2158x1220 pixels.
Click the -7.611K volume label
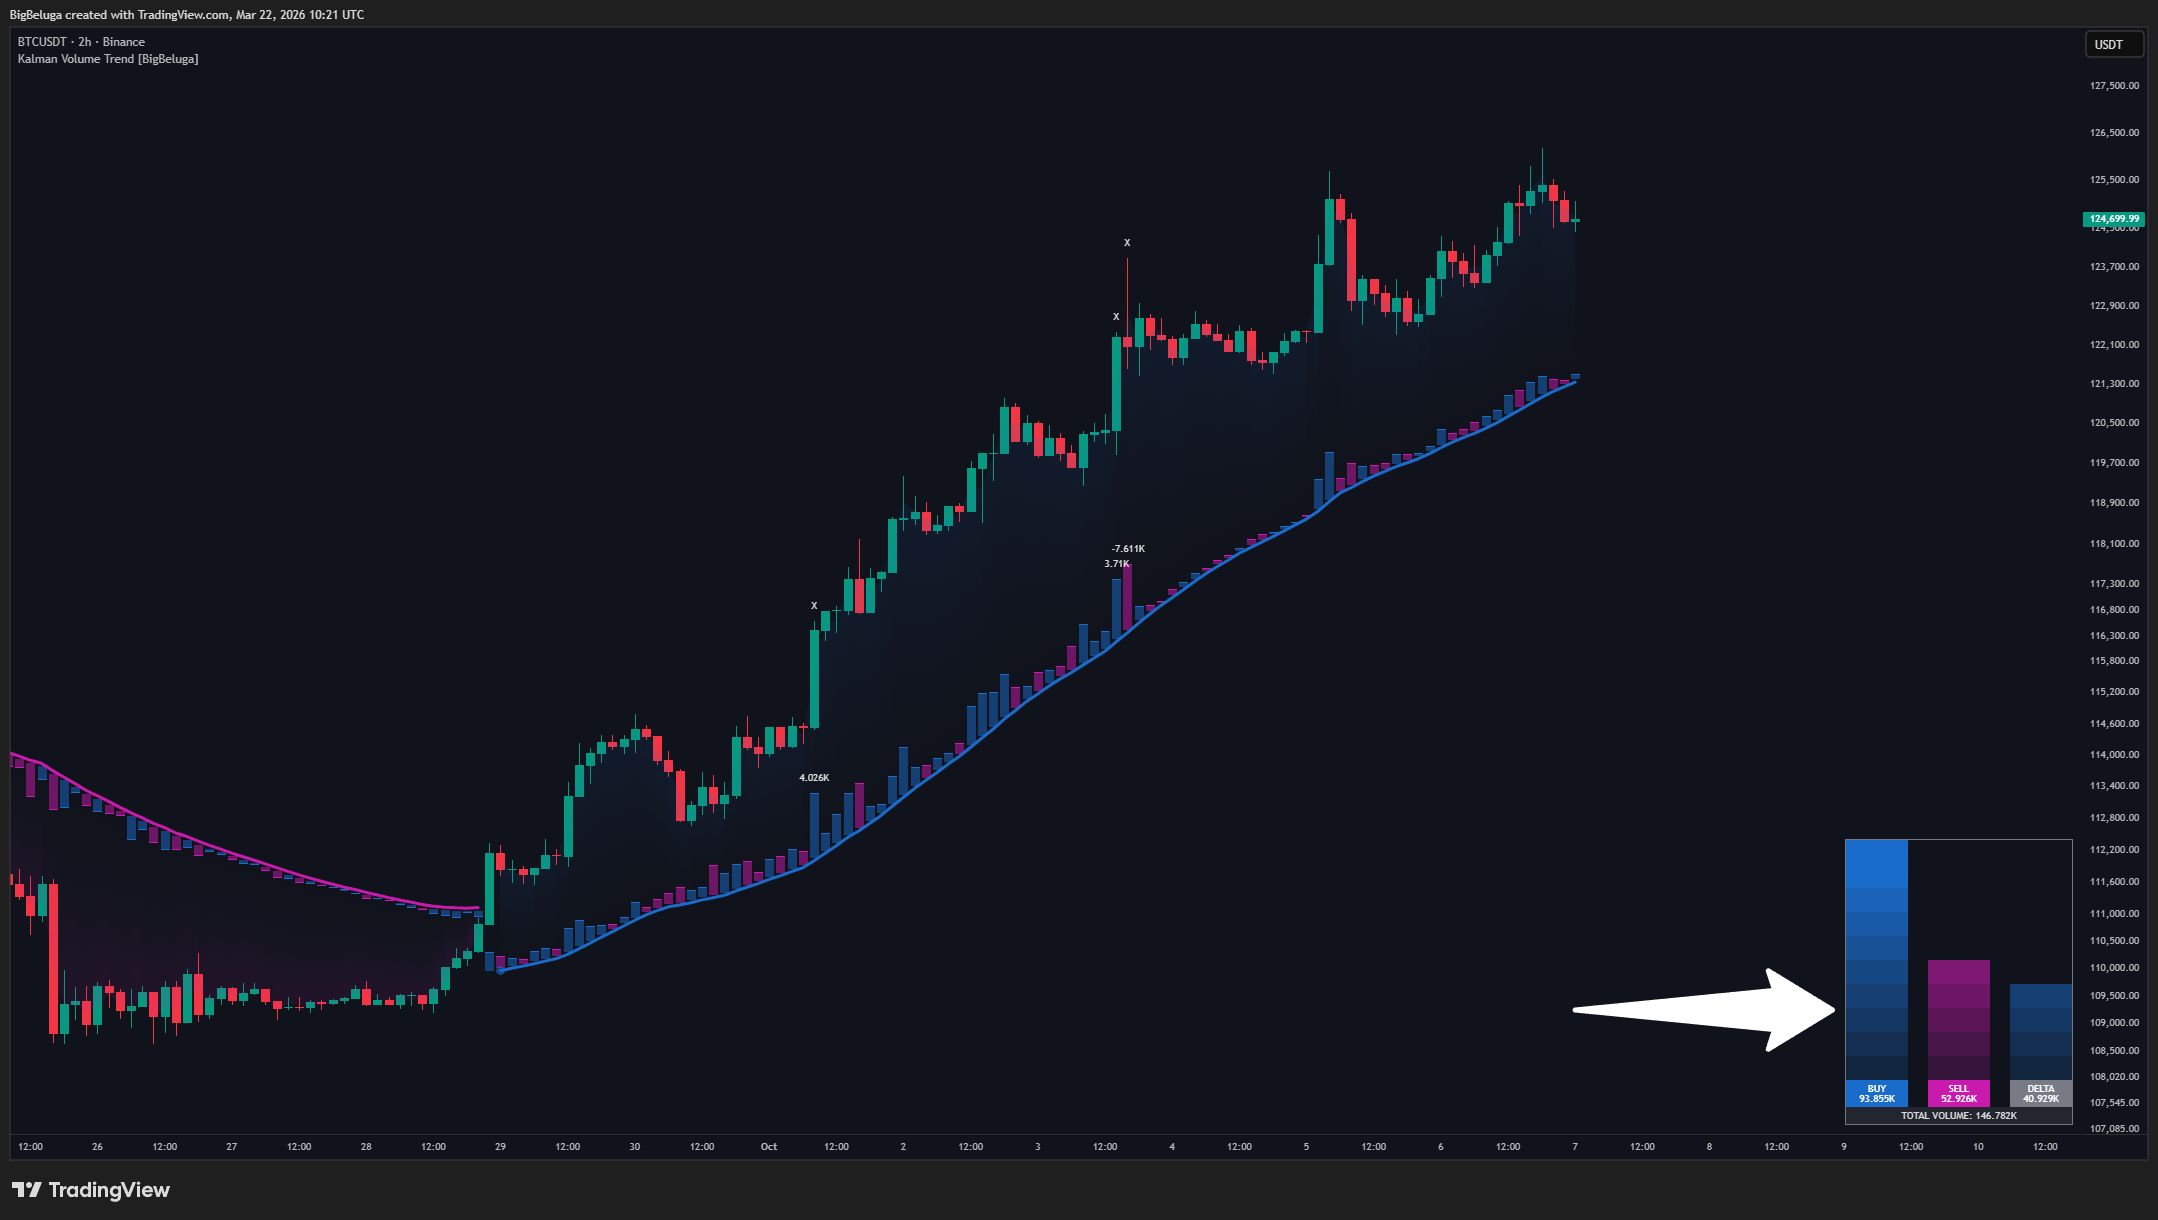(1128, 549)
